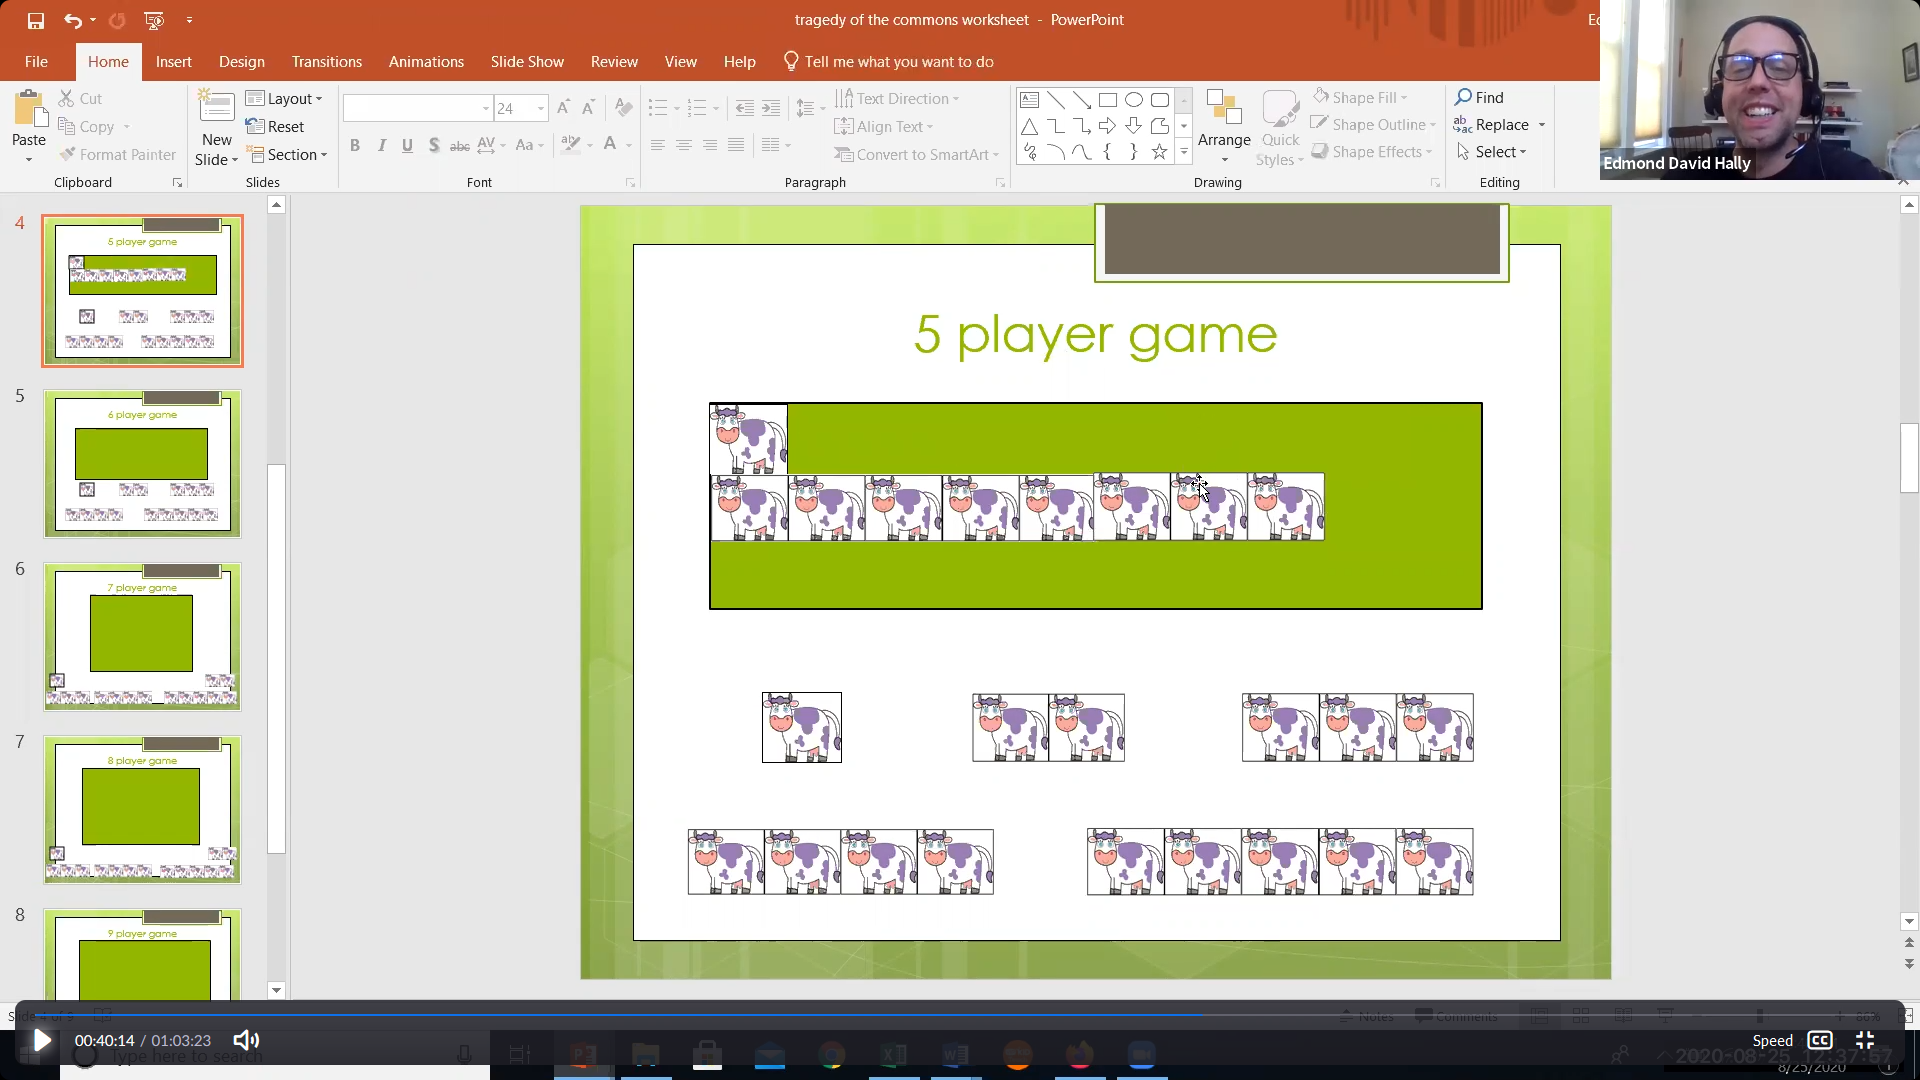Image resolution: width=1920 pixels, height=1080 pixels.
Task: Clear all formatting icon
Action: pos(624,108)
